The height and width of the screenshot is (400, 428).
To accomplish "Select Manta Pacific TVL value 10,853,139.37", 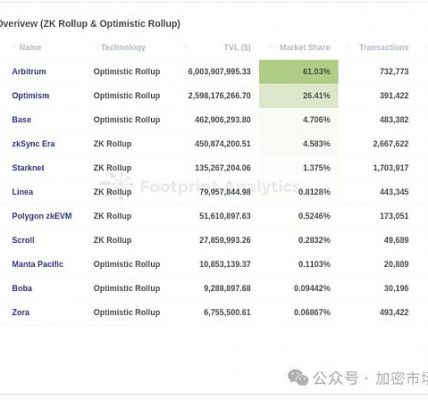I will (225, 264).
